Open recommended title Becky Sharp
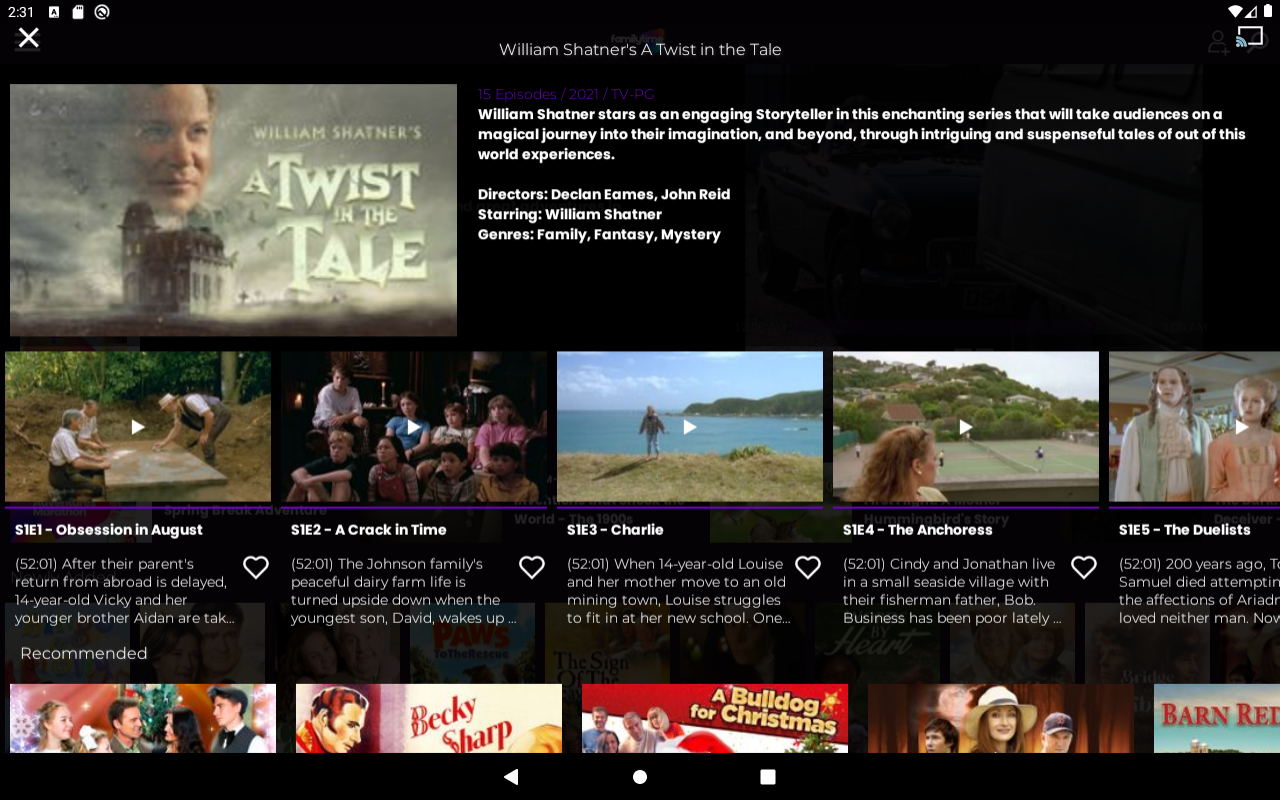 click(x=429, y=718)
